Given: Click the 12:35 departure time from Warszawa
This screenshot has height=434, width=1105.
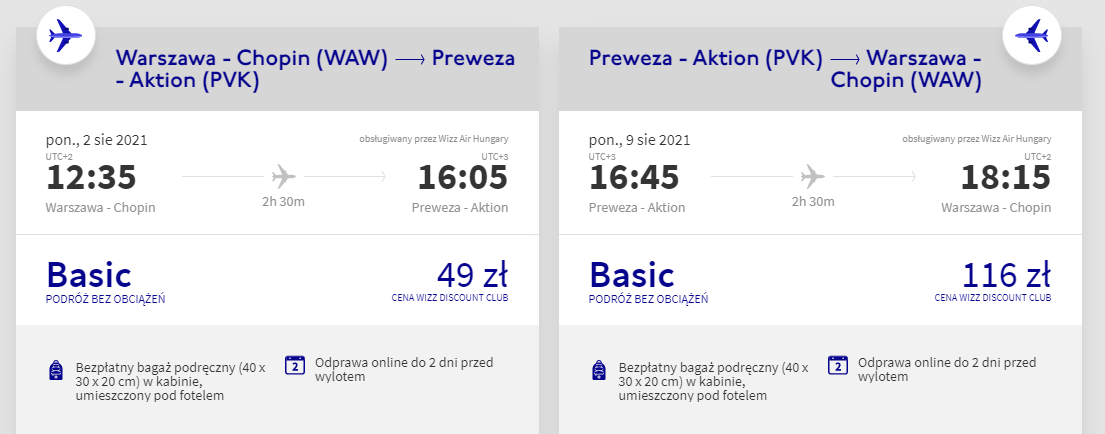Looking at the screenshot, I should [91, 178].
